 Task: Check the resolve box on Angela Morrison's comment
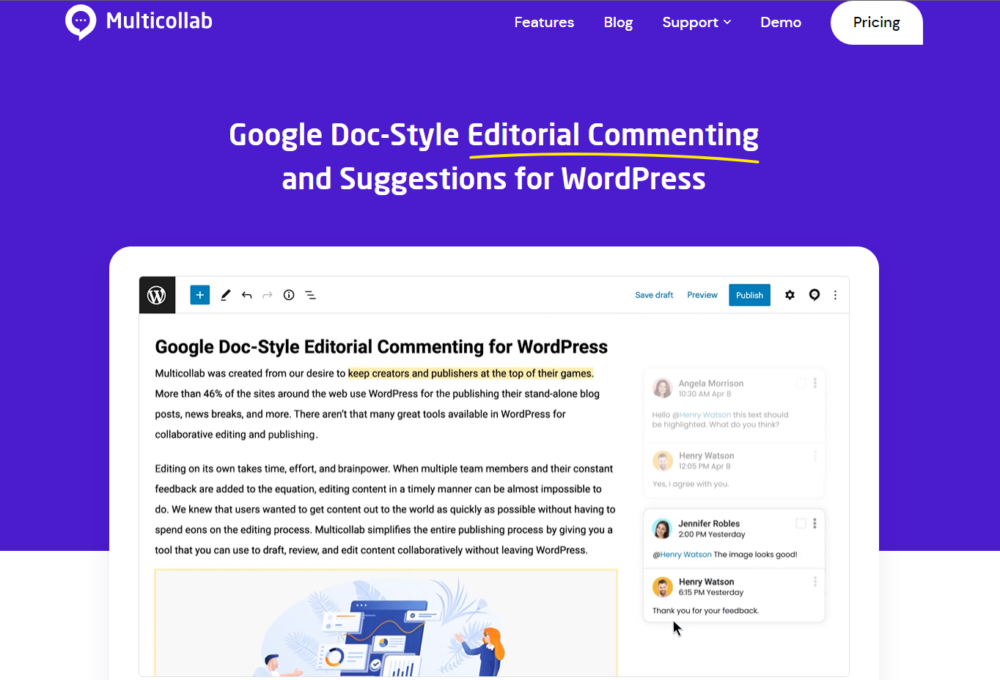pos(801,383)
